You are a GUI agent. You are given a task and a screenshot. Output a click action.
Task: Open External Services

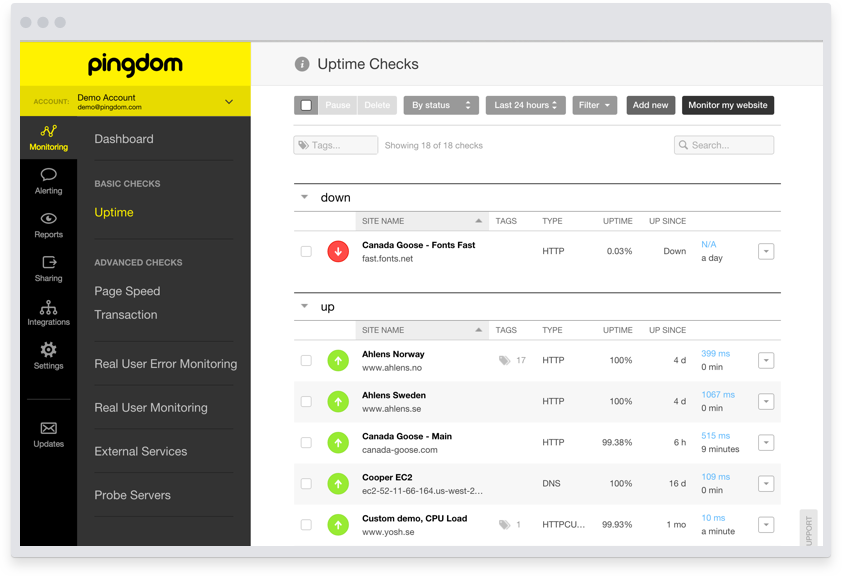pyautogui.click(x=141, y=451)
